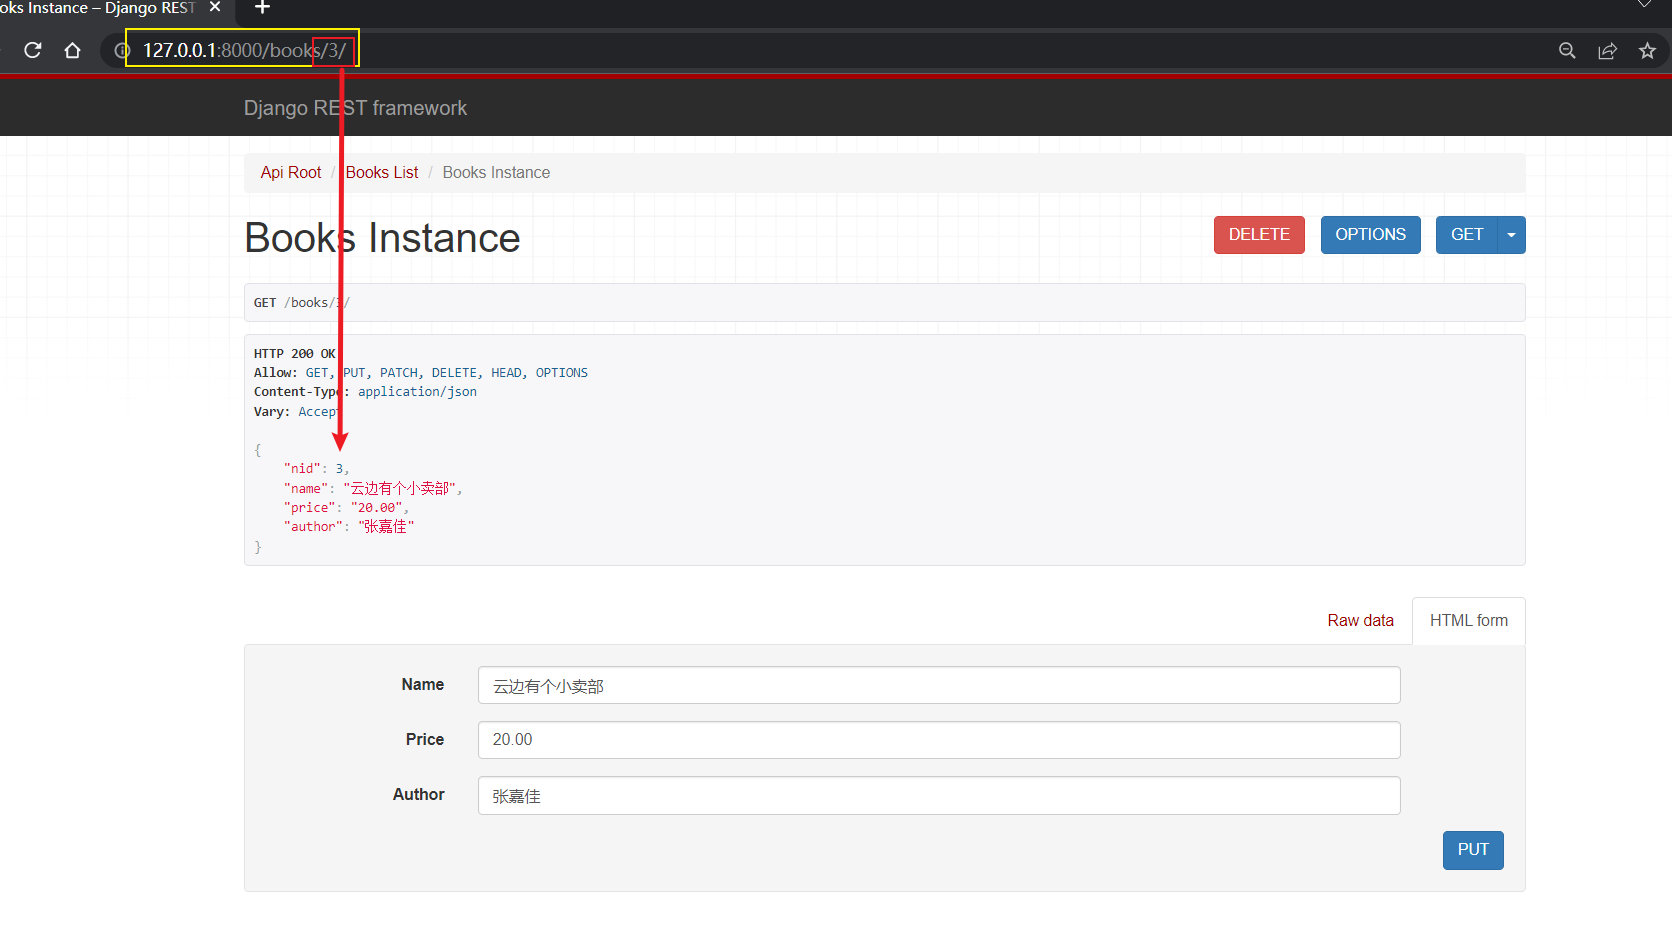
Task: Click the Price input field
Action: pos(939,740)
